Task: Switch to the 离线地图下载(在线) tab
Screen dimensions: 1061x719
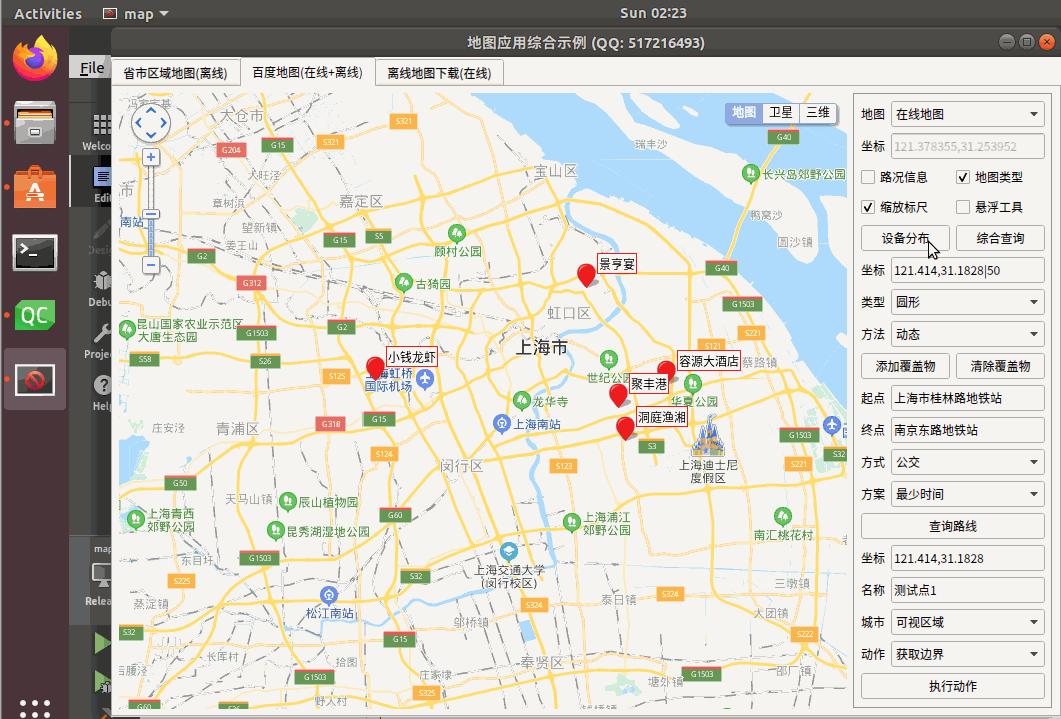Action: click(438, 72)
